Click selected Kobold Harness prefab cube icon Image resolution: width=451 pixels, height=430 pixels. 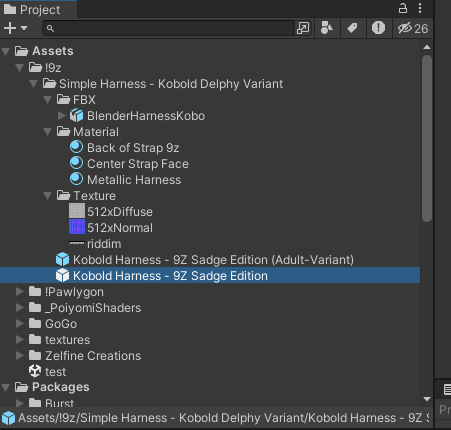63,275
